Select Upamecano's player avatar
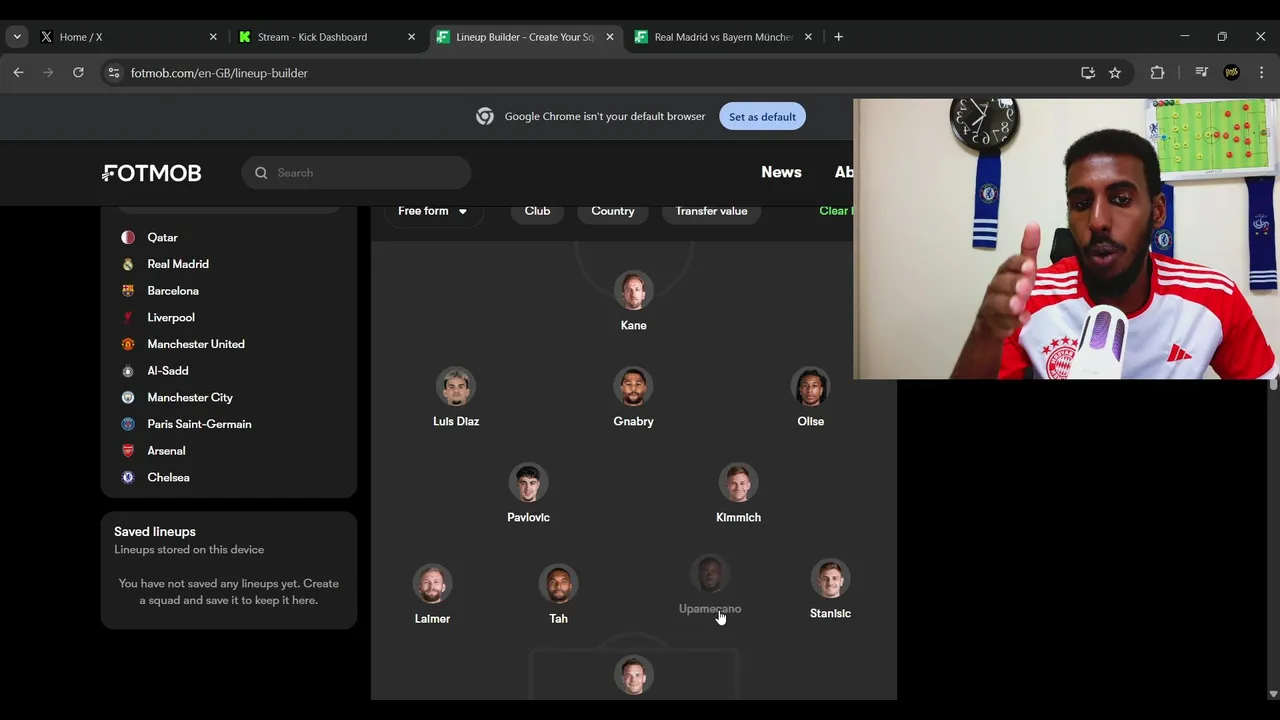The width and height of the screenshot is (1280, 720). coord(710,575)
